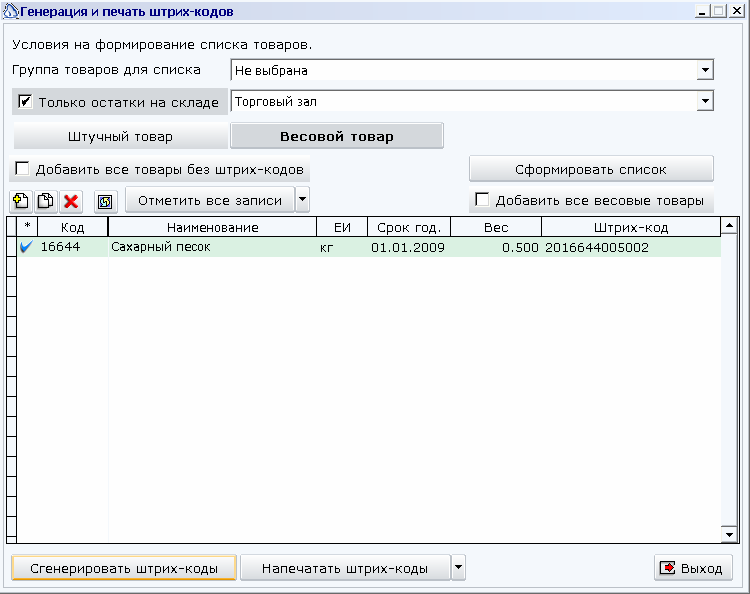Toggle 'Только остатки на складе' checkbox
The image size is (750, 594).
26,102
